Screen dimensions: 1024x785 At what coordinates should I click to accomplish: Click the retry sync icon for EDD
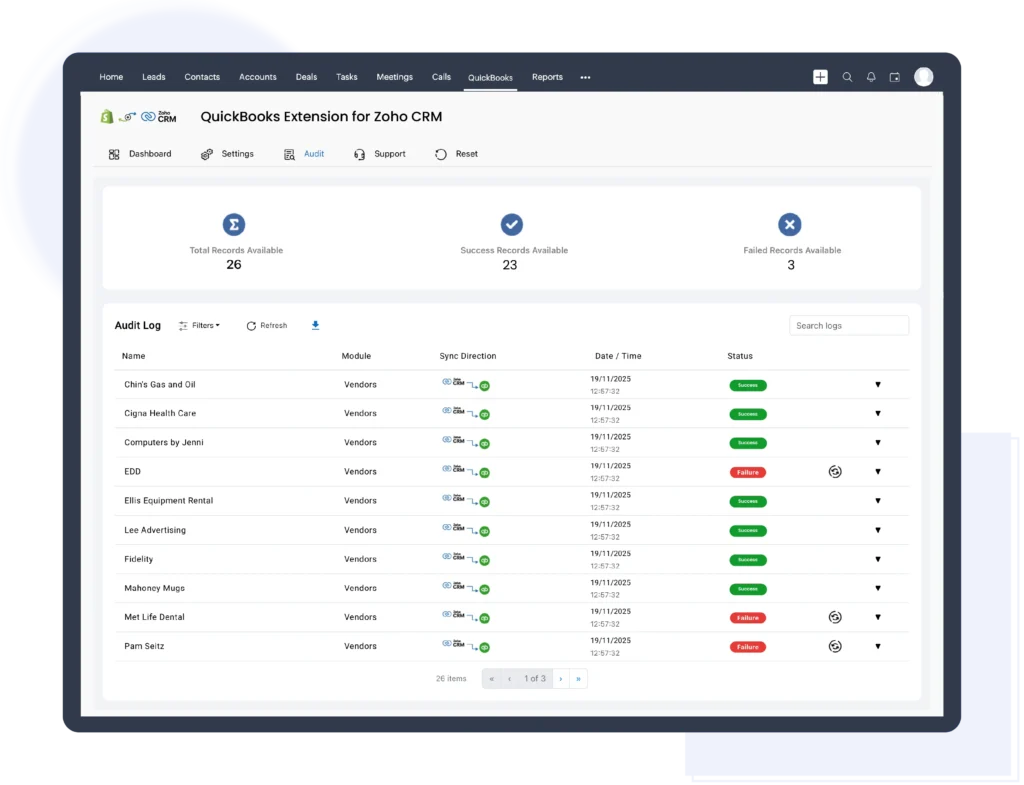(836, 471)
